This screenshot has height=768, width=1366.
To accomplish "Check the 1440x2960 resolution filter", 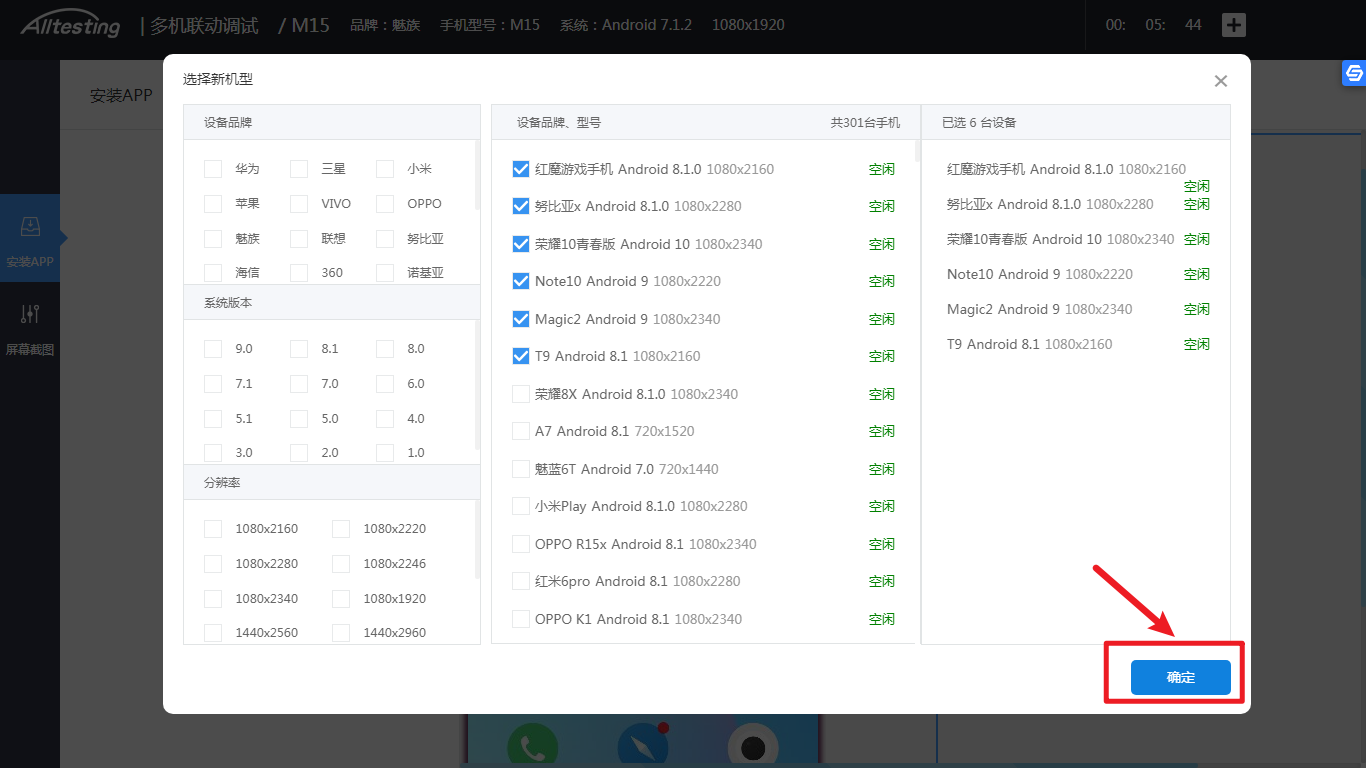I will coord(341,633).
